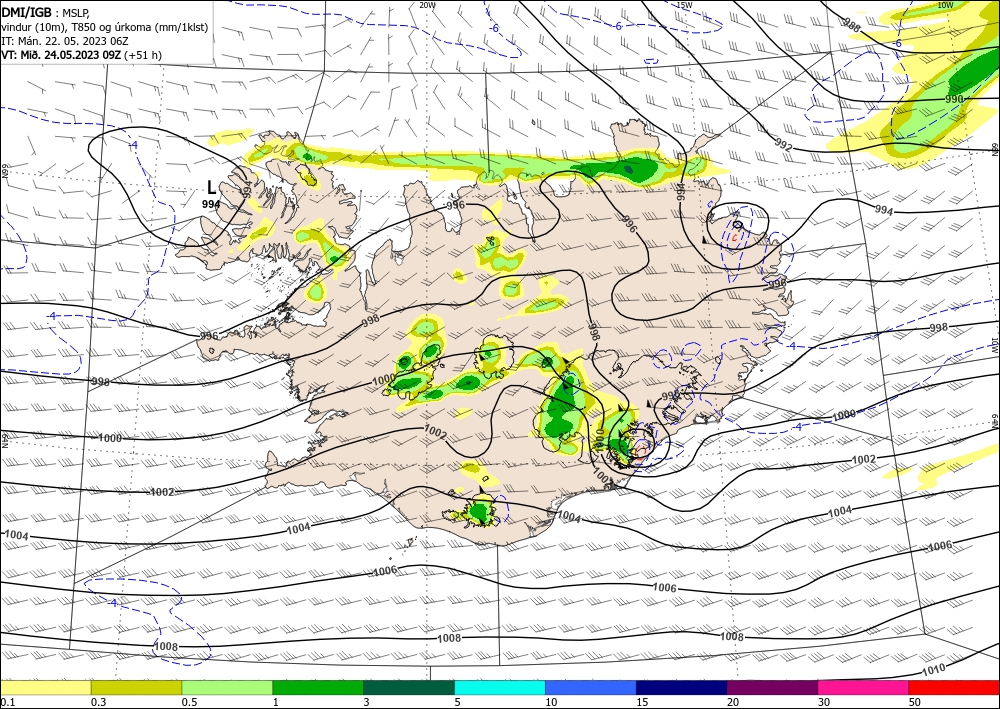
Task: Select the dark green 3–5 legend swatch
Action: (x=409, y=687)
